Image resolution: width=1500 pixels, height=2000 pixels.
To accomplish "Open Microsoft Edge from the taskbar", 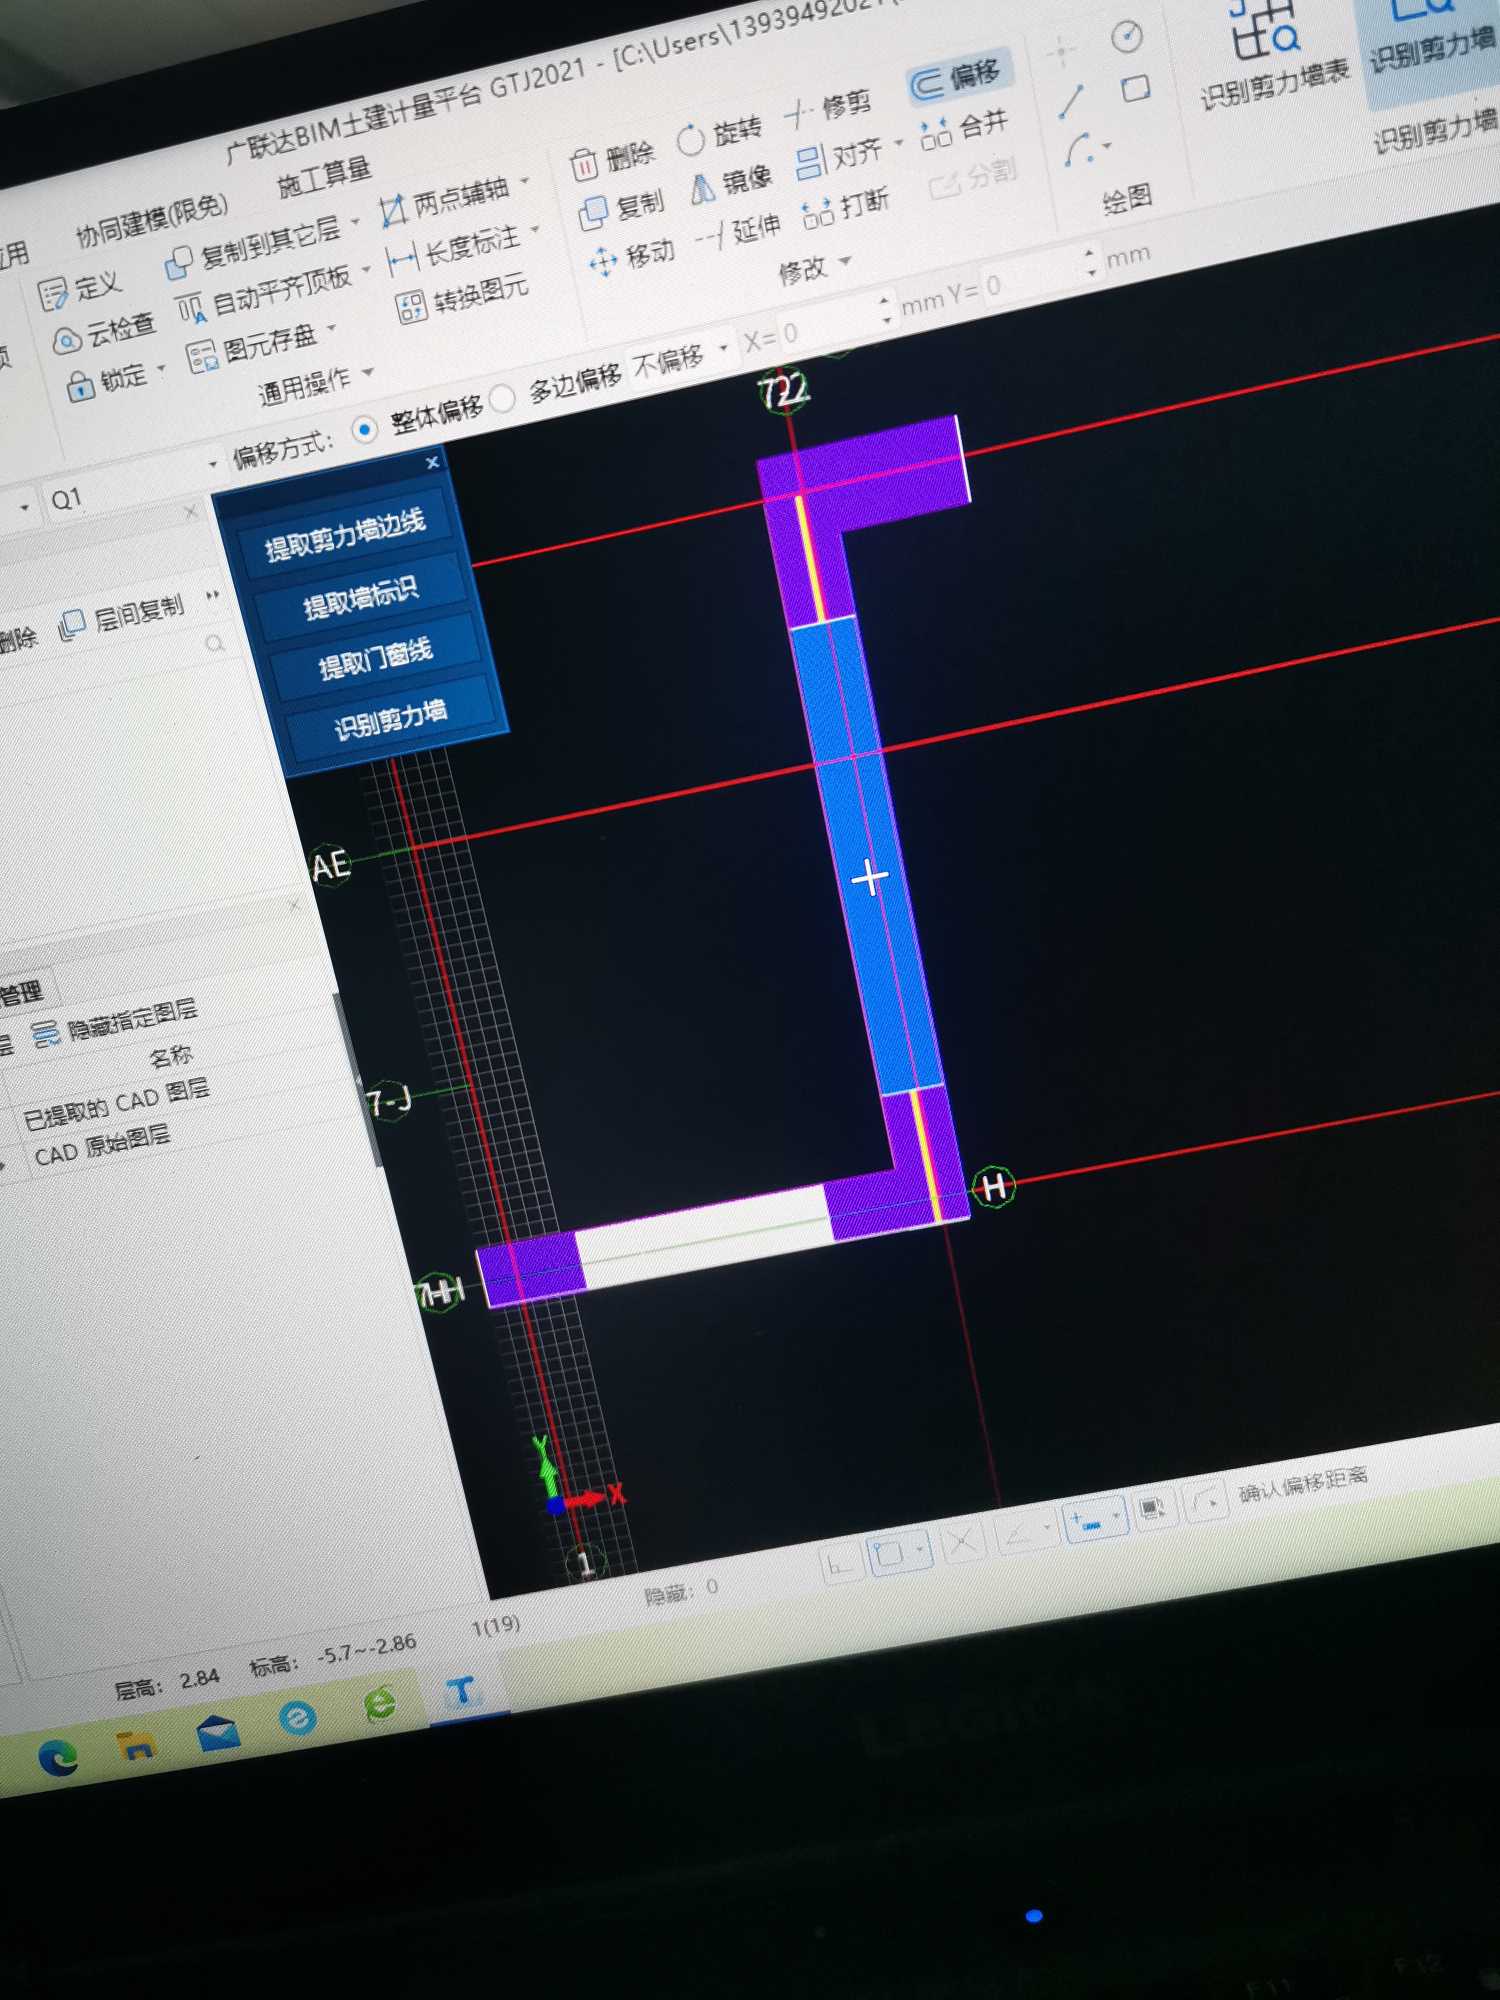I will (58, 1757).
